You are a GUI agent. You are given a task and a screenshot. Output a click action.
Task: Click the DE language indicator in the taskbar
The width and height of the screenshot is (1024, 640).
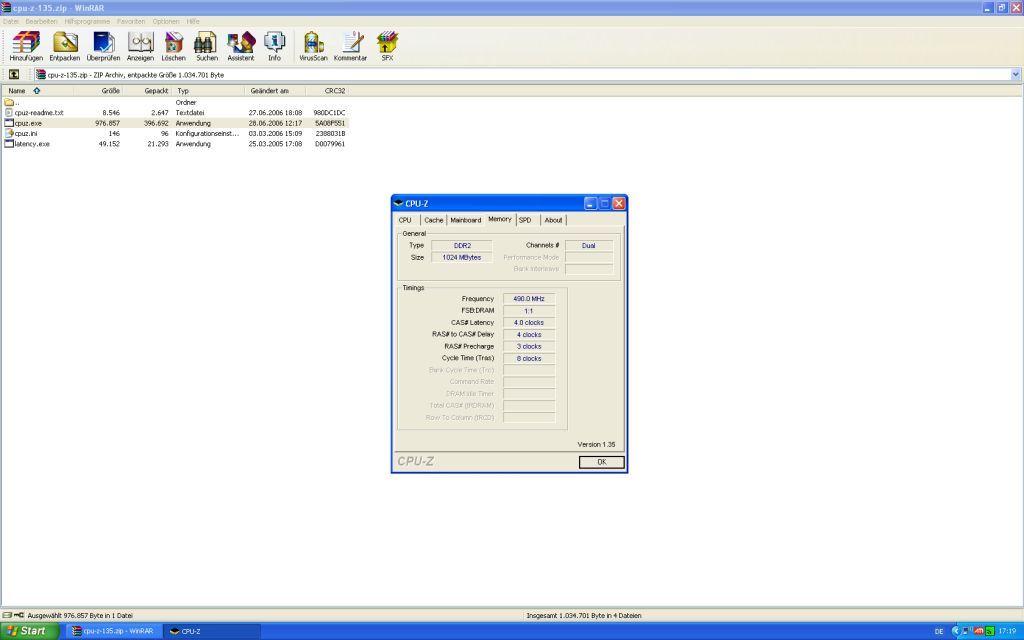[939, 632]
